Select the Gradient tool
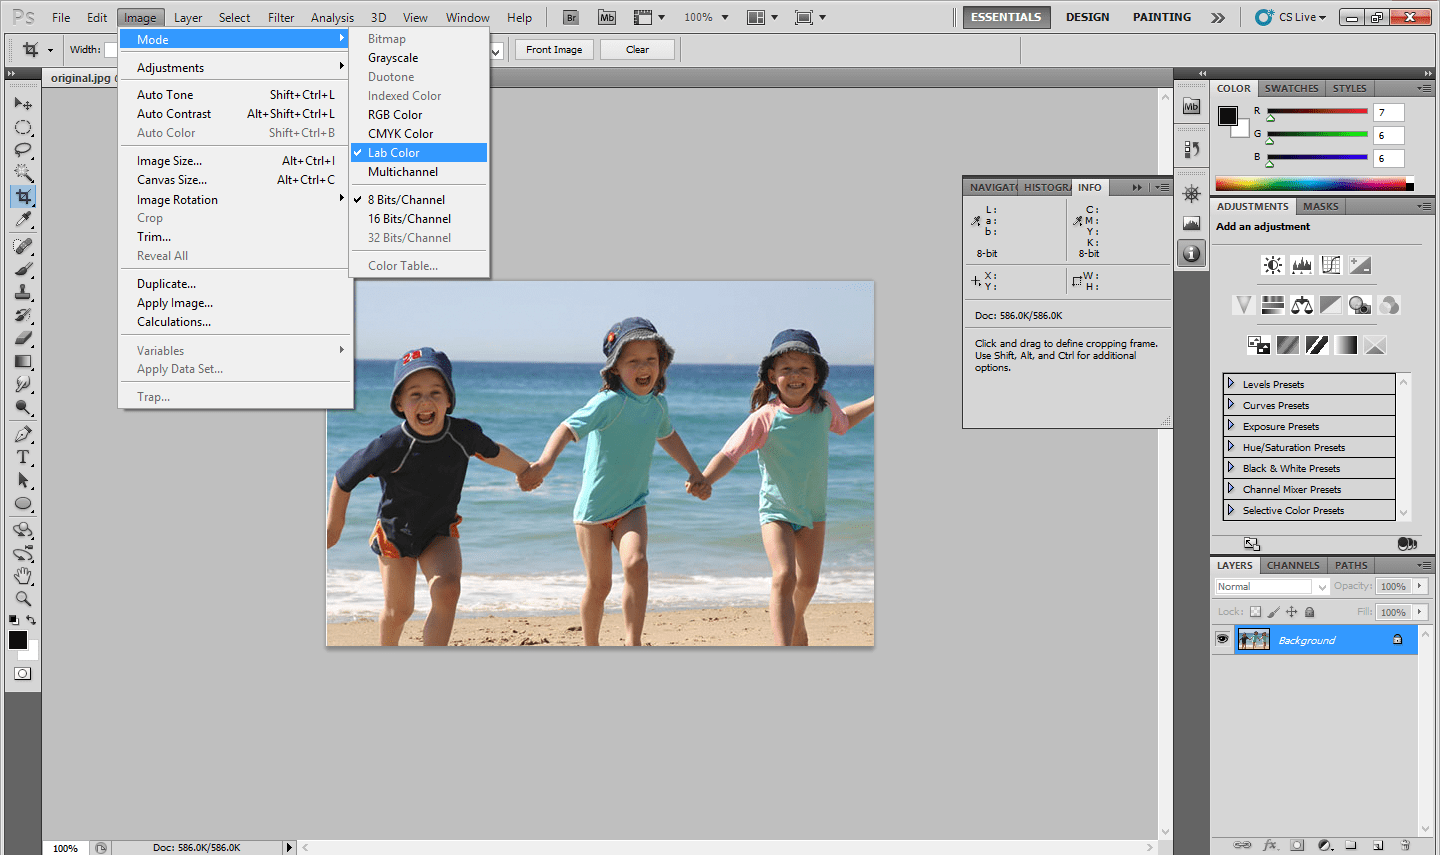The height and width of the screenshot is (855, 1440). (x=22, y=361)
